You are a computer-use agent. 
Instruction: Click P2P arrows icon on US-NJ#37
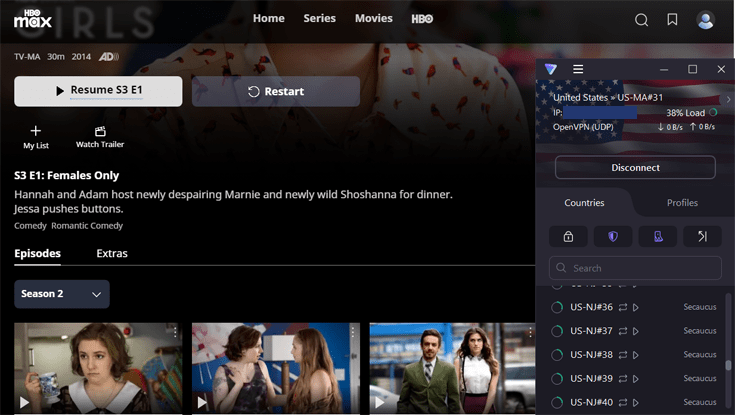tap(622, 331)
